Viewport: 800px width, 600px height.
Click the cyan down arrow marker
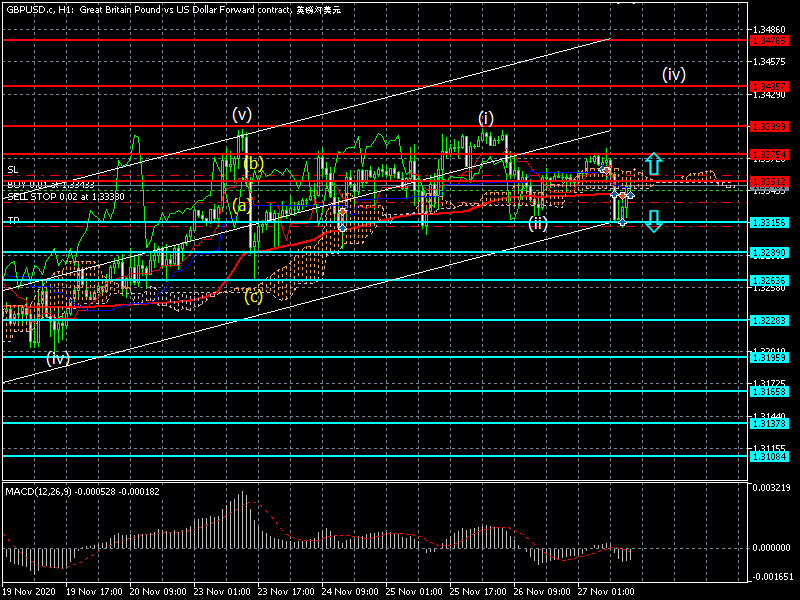652,221
